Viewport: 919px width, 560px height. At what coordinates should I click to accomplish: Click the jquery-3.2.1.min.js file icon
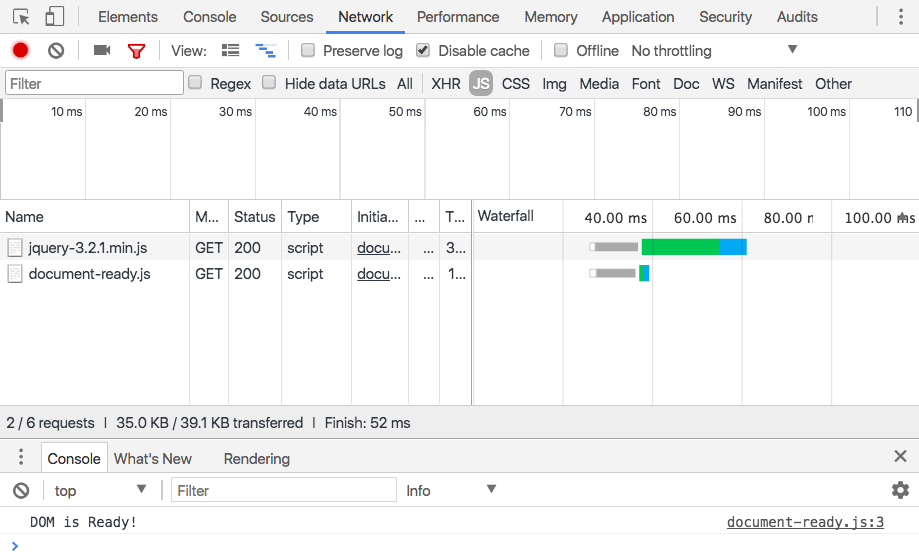coord(15,248)
